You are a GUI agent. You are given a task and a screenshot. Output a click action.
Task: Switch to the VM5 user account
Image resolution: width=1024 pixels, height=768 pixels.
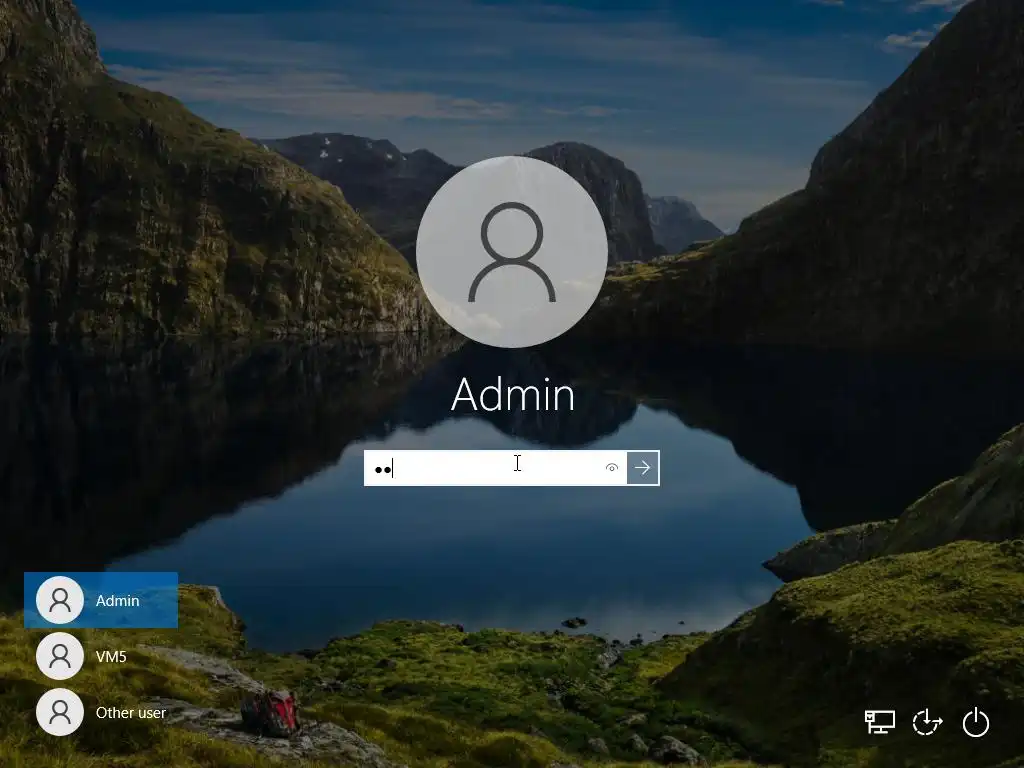coord(101,656)
